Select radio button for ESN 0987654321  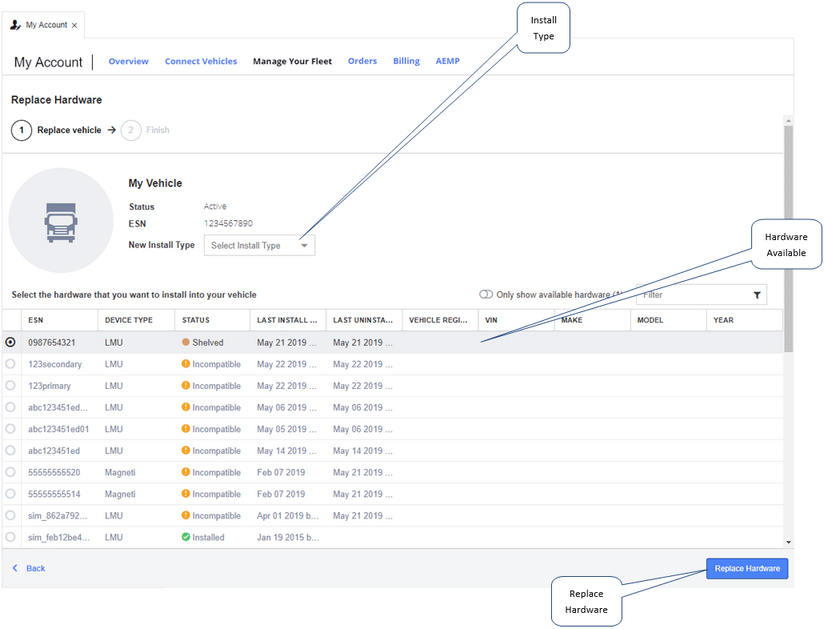[11, 342]
